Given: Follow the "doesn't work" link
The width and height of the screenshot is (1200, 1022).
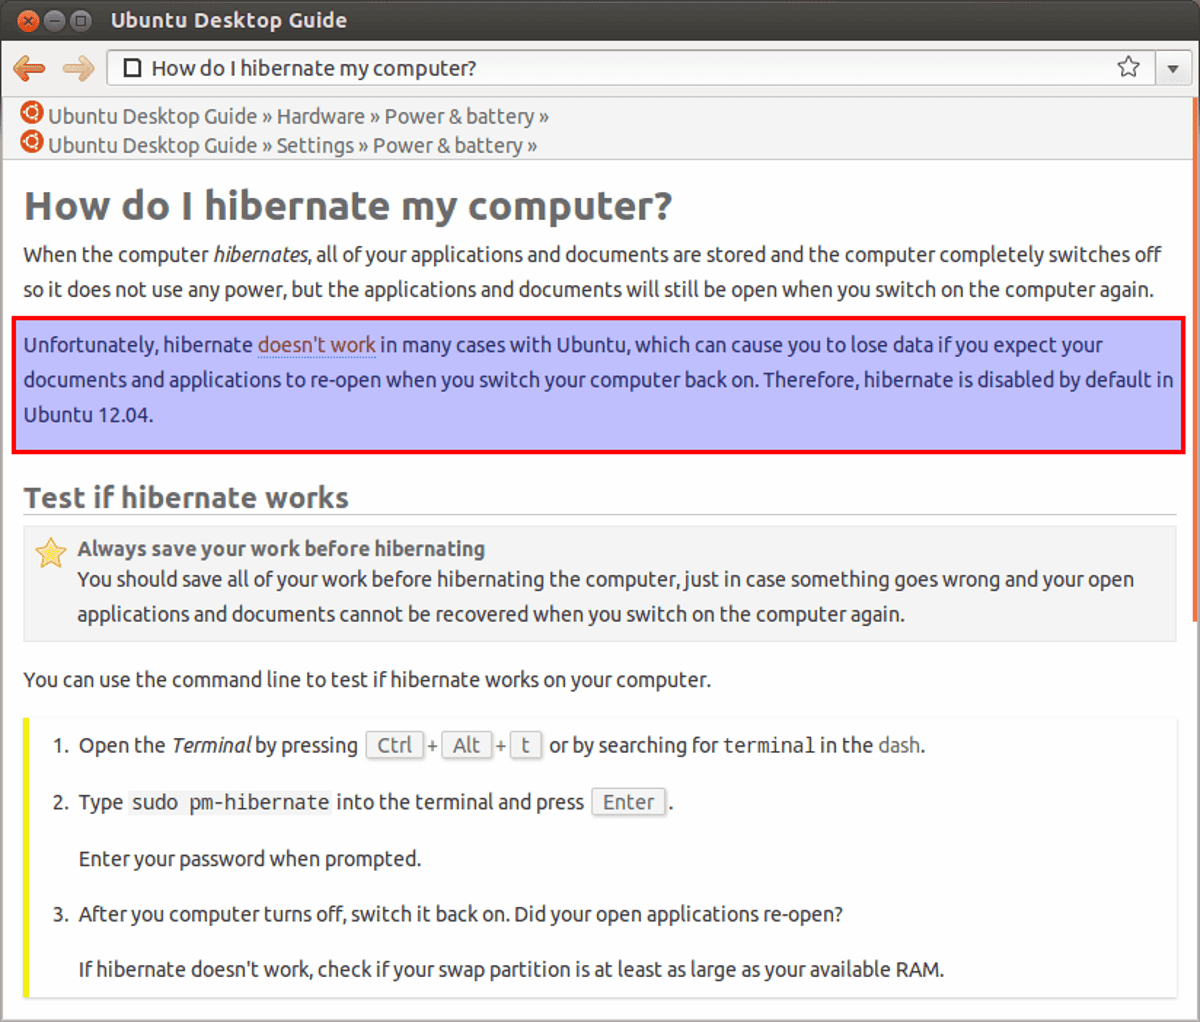Looking at the screenshot, I should tap(316, 345).
